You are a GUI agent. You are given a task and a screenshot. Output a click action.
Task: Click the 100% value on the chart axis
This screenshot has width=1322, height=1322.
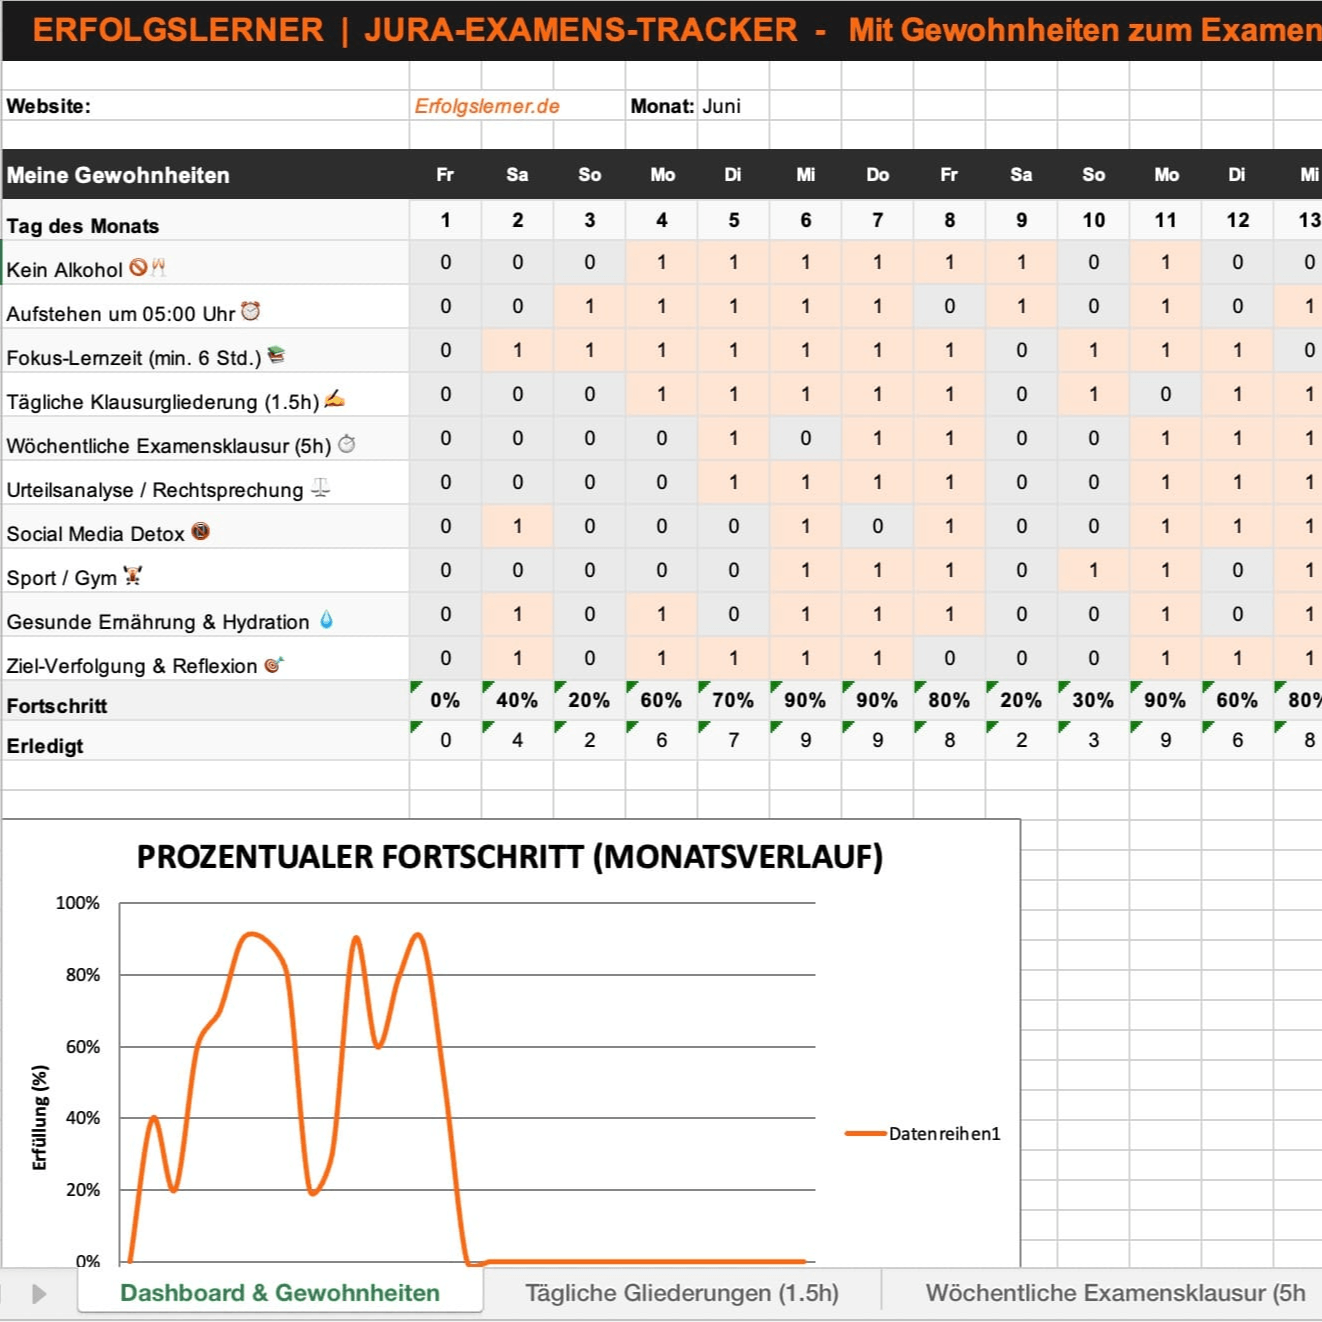click(x=78, y=903)
